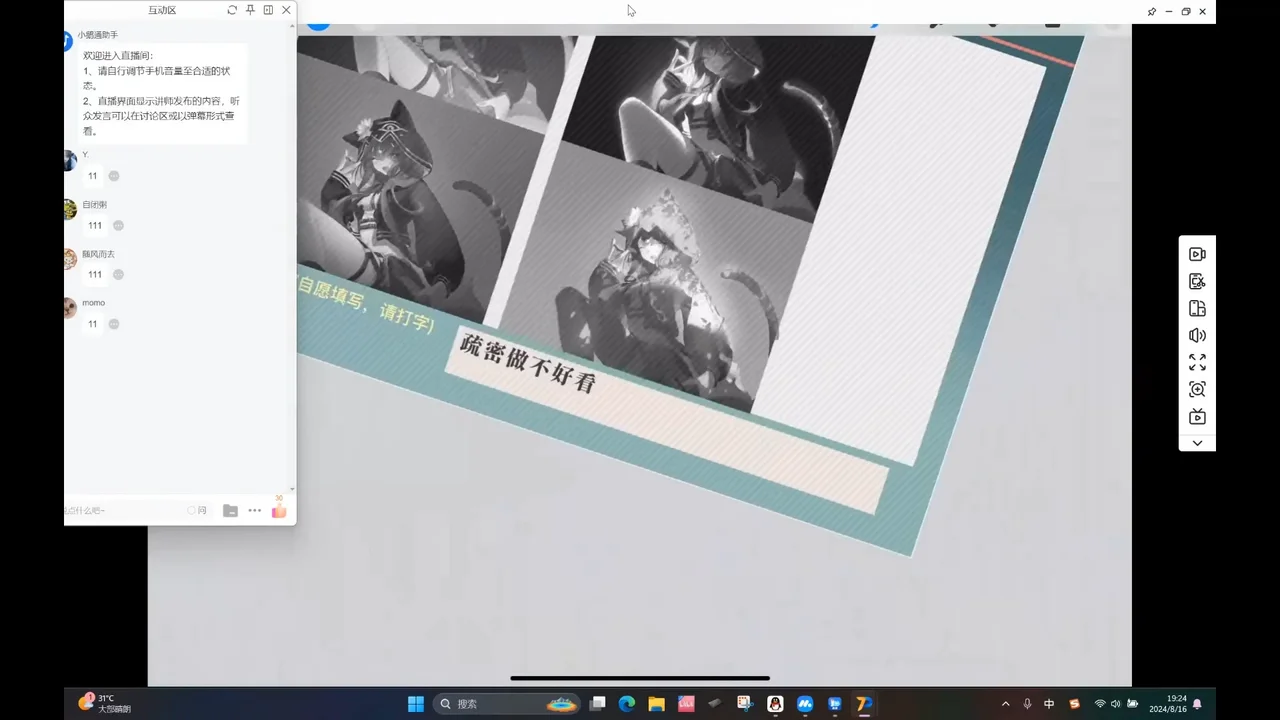Toggle the 问 question option
Screen dimensions: 1280x720
click(x=197, y=511)
